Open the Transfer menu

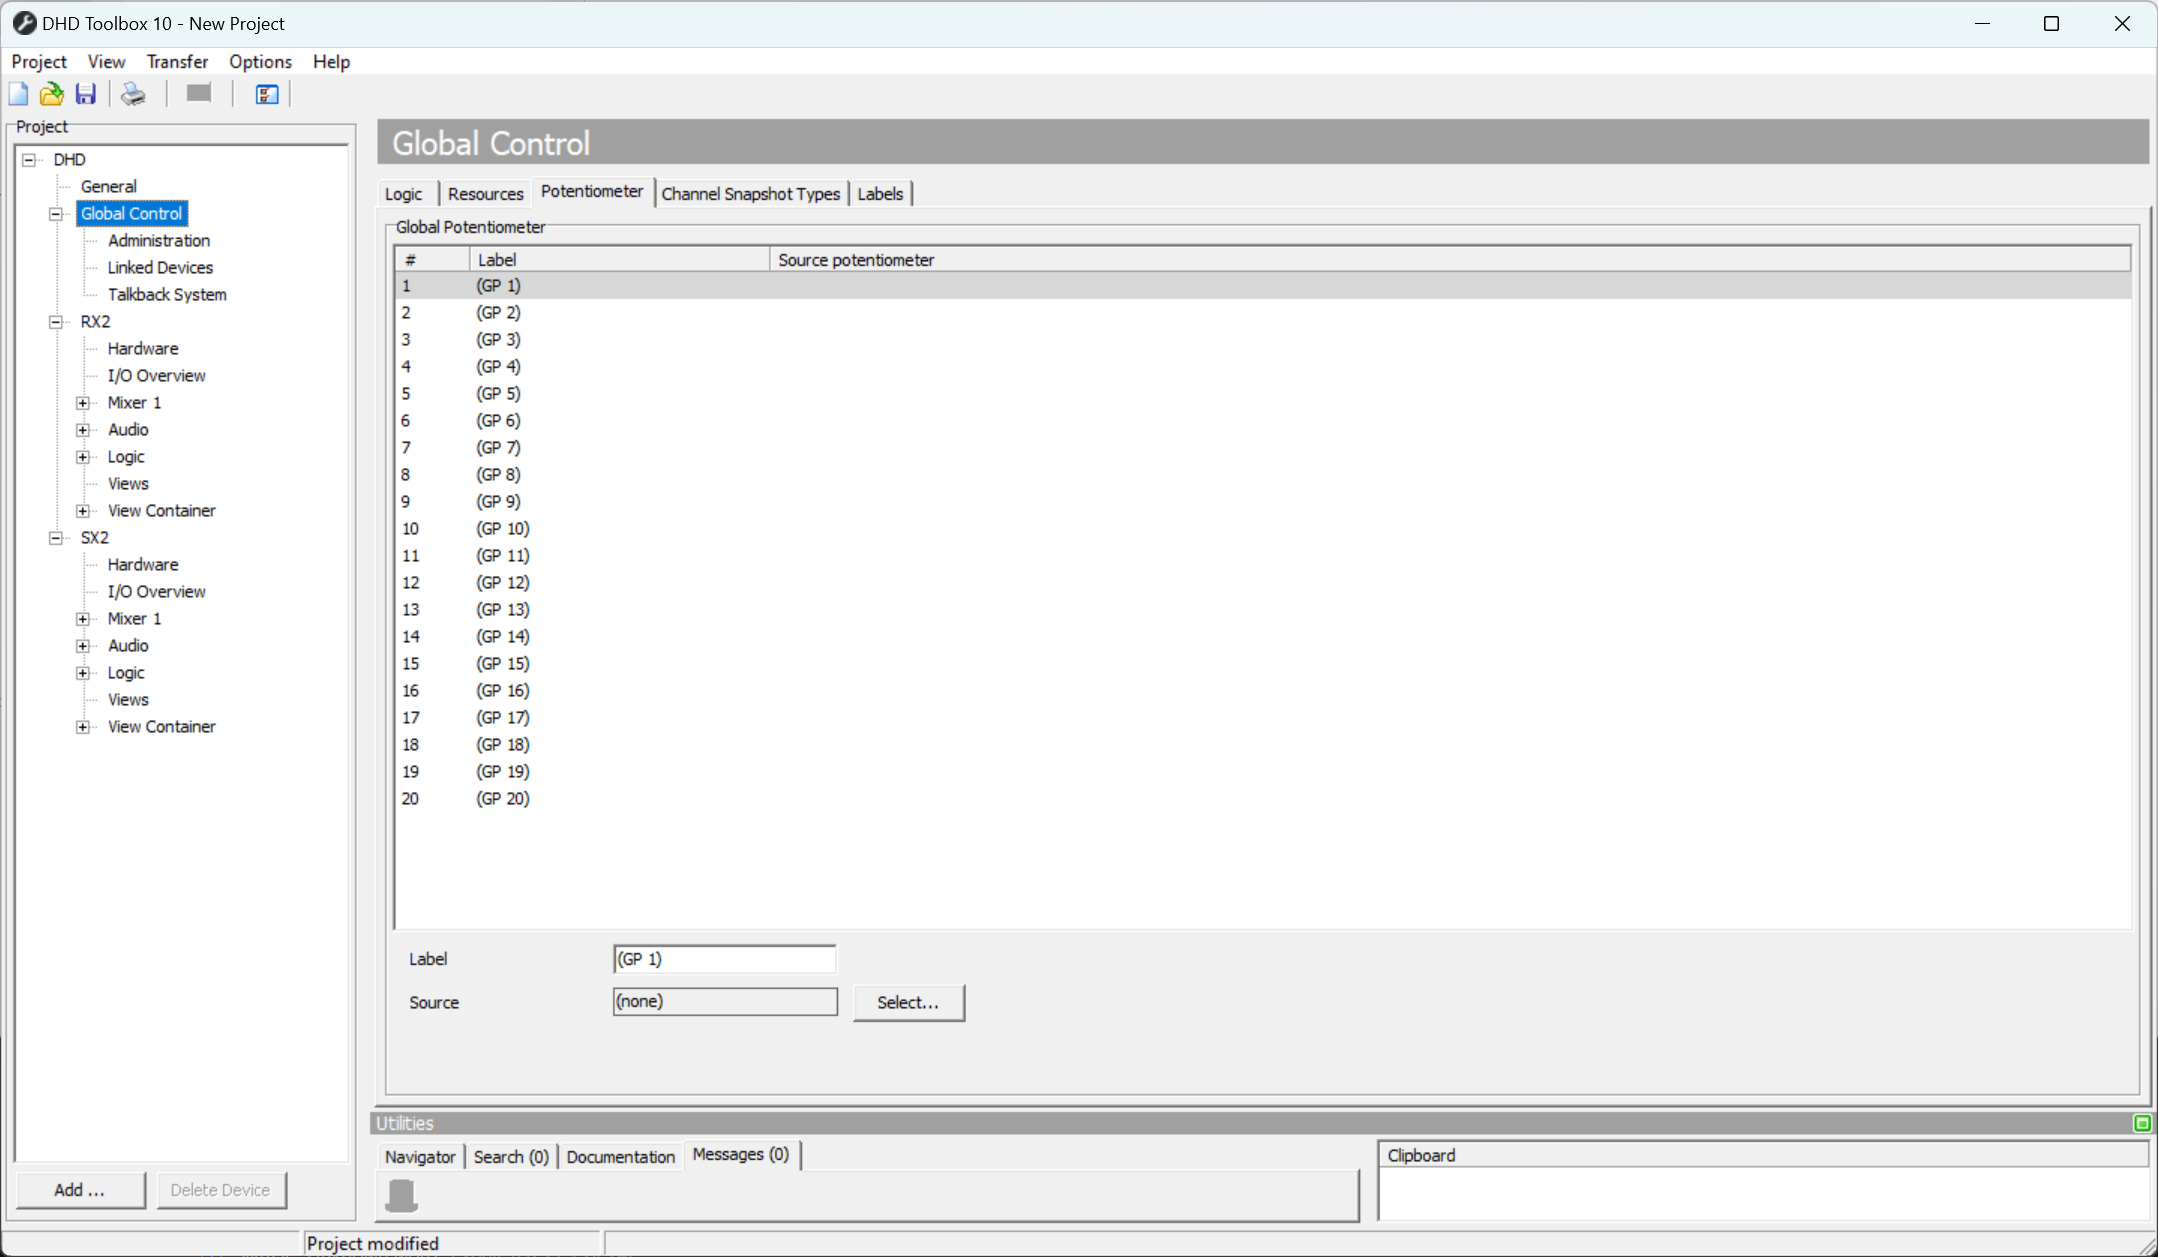click(x=177, y=62)
